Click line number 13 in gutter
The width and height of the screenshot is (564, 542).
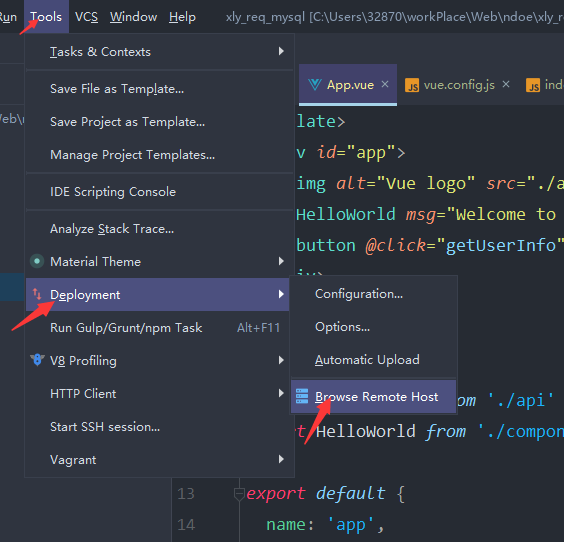186,494
